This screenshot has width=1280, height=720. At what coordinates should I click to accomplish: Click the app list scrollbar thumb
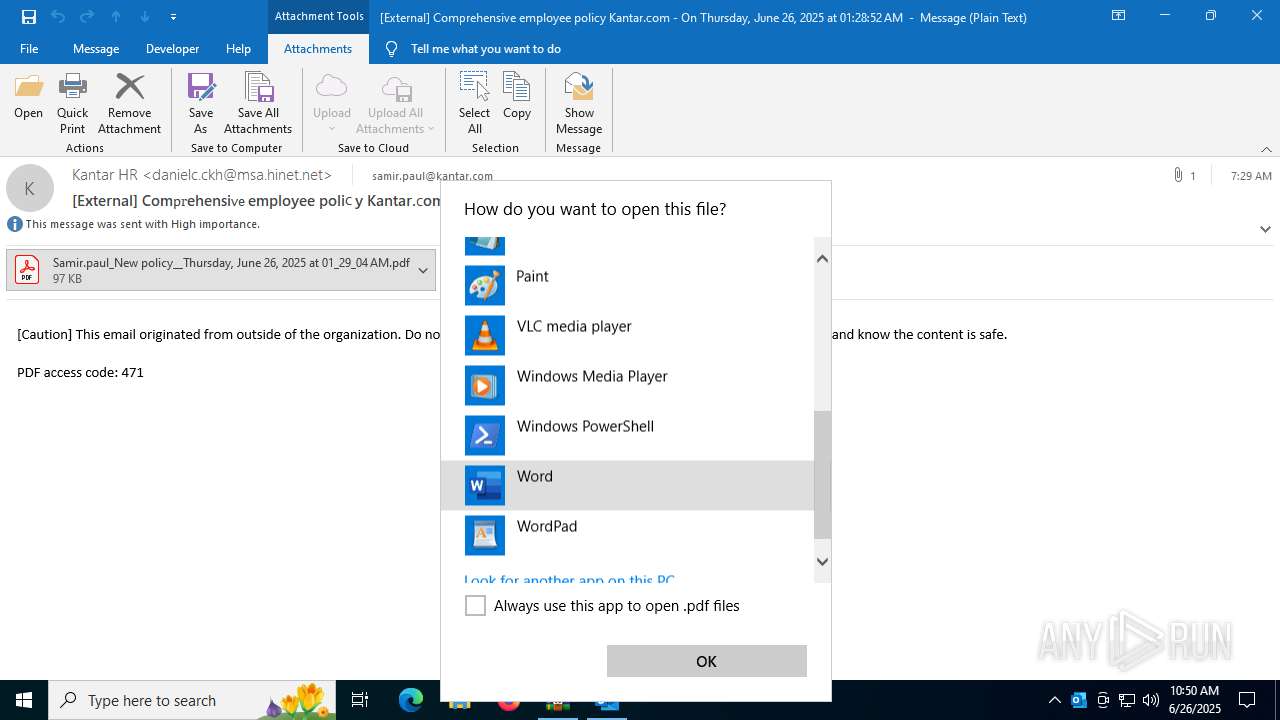pos(822,475)
